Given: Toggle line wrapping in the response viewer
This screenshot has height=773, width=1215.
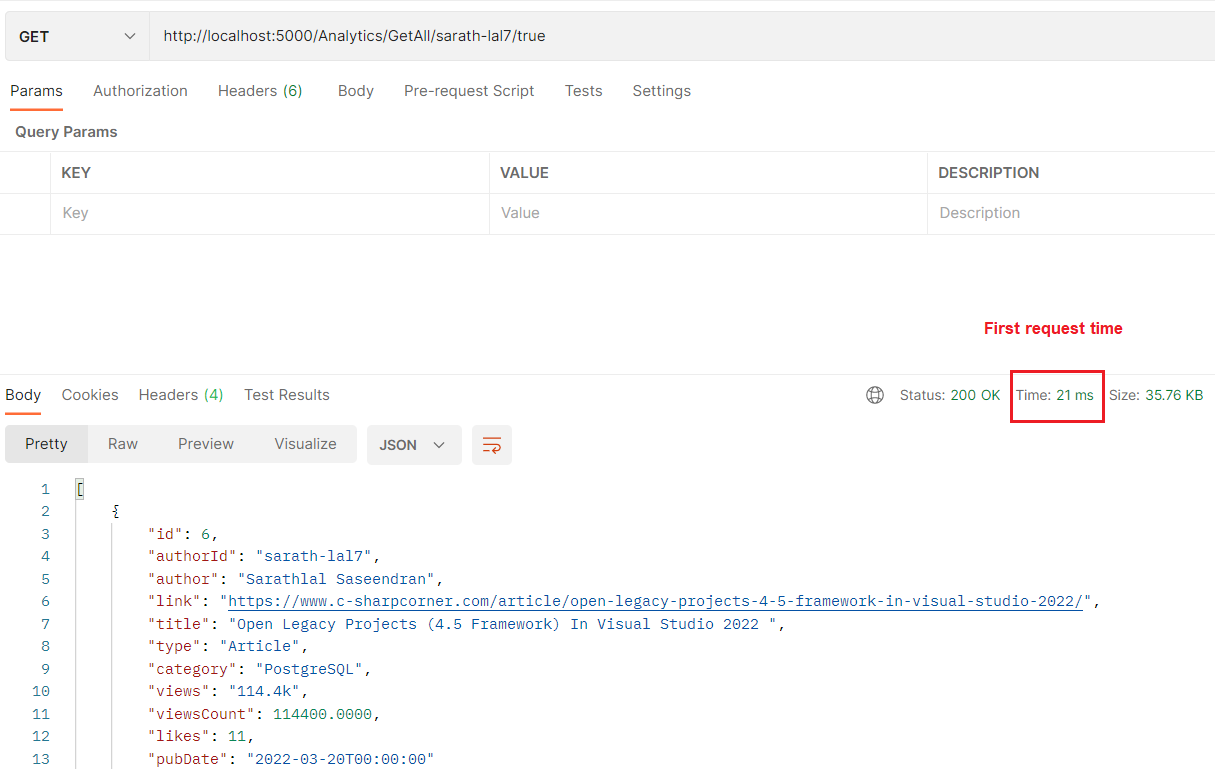Looking at the screenshot, I should (x=491, y=444).
